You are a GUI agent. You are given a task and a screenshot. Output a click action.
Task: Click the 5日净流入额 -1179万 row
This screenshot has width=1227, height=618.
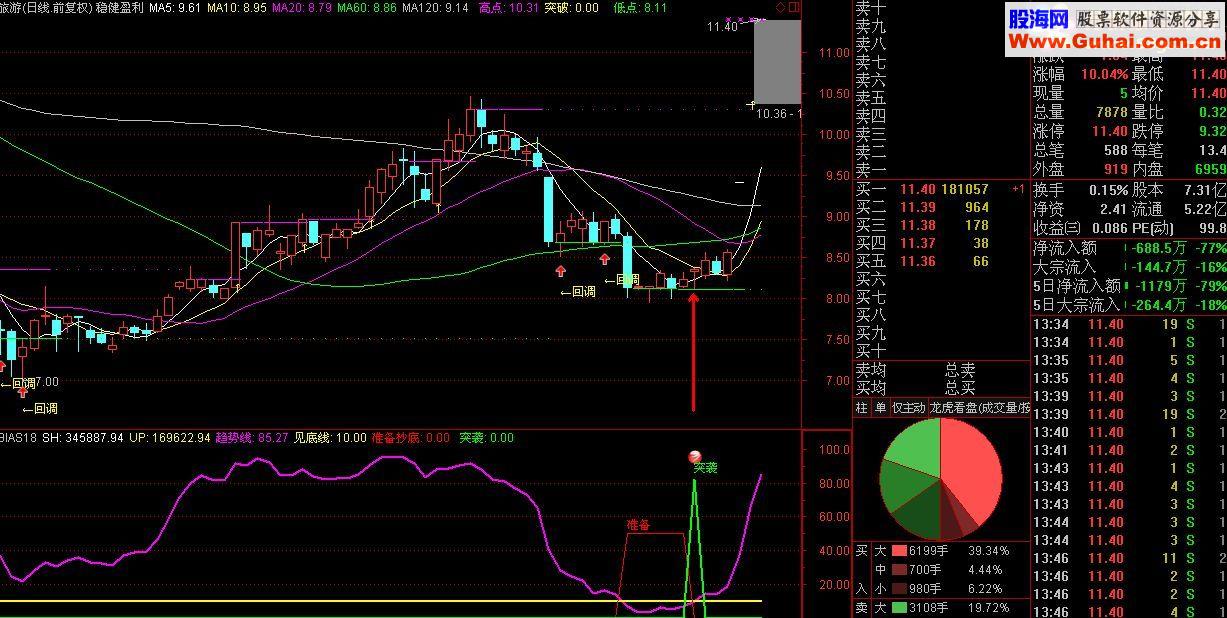(1129, 285)
